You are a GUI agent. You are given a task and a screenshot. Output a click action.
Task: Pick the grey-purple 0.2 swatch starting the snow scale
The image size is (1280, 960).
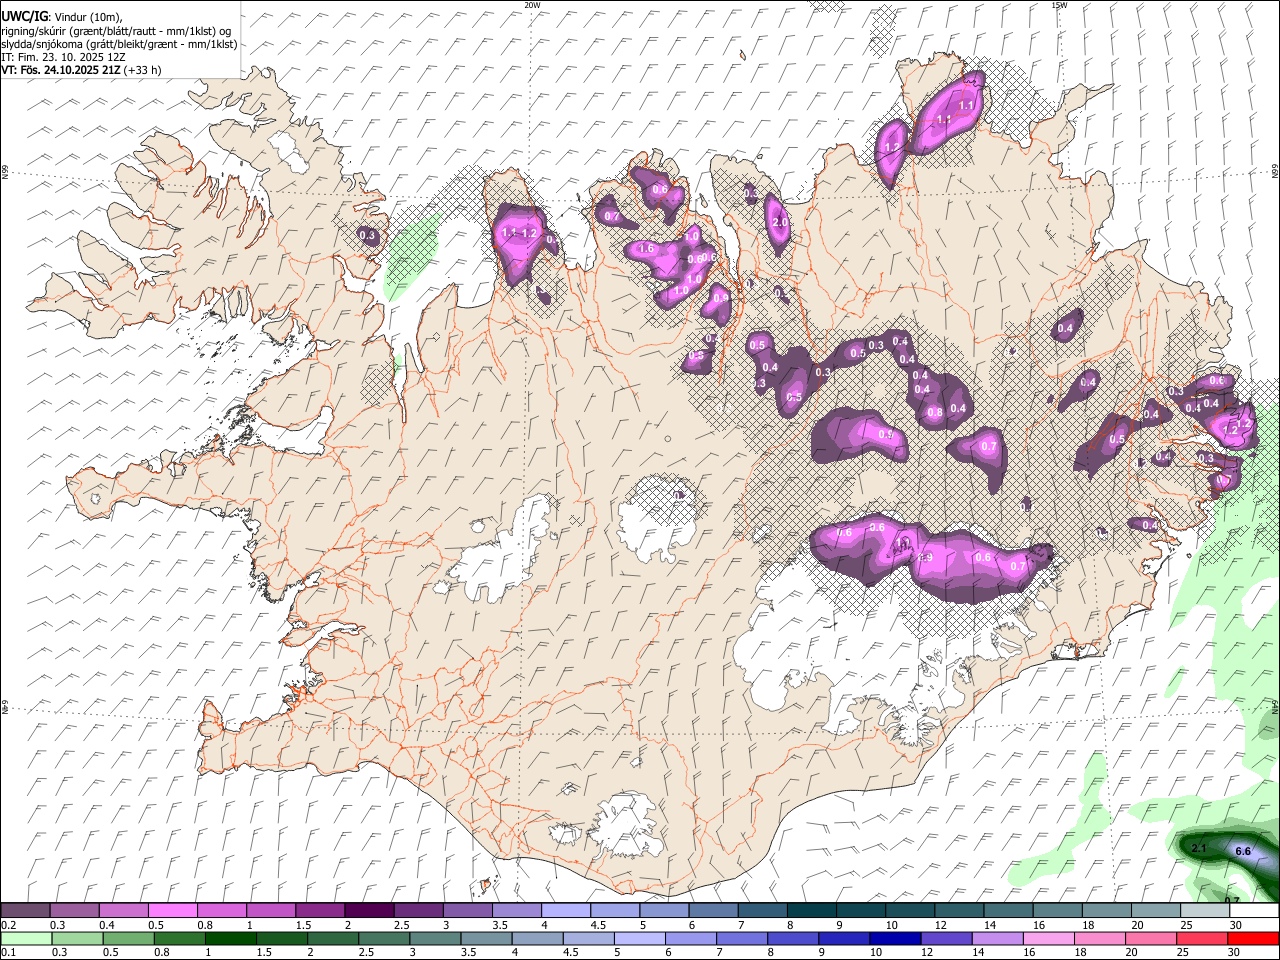point(25,910)
